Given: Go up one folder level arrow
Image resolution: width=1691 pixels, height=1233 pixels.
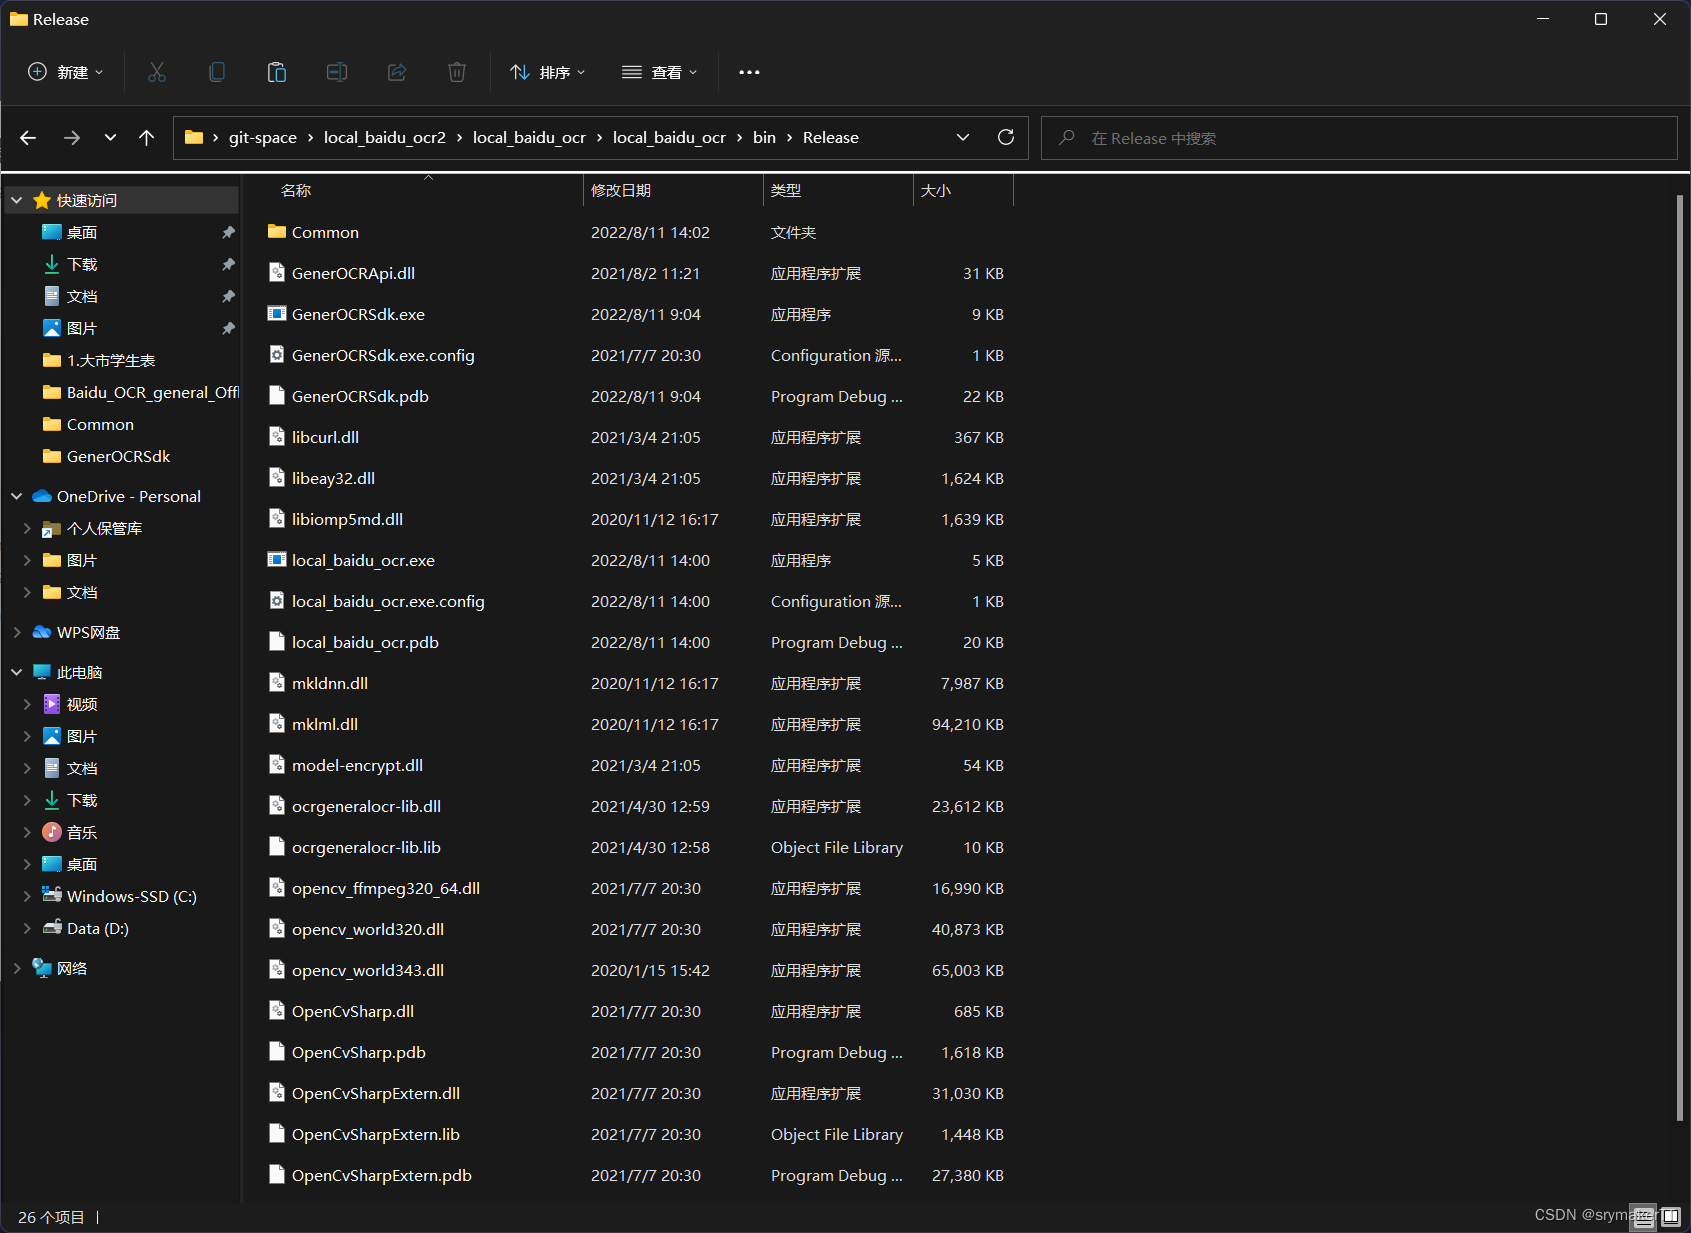Looking at the screenshot, I should pos(146,138).
